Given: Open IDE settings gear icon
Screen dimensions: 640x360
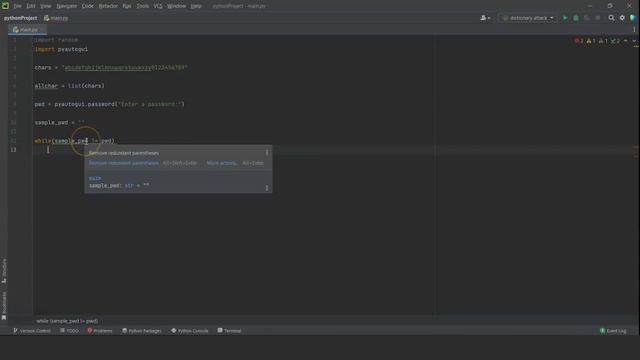Looking at the screenshot, I should click(x=622, y=18).
